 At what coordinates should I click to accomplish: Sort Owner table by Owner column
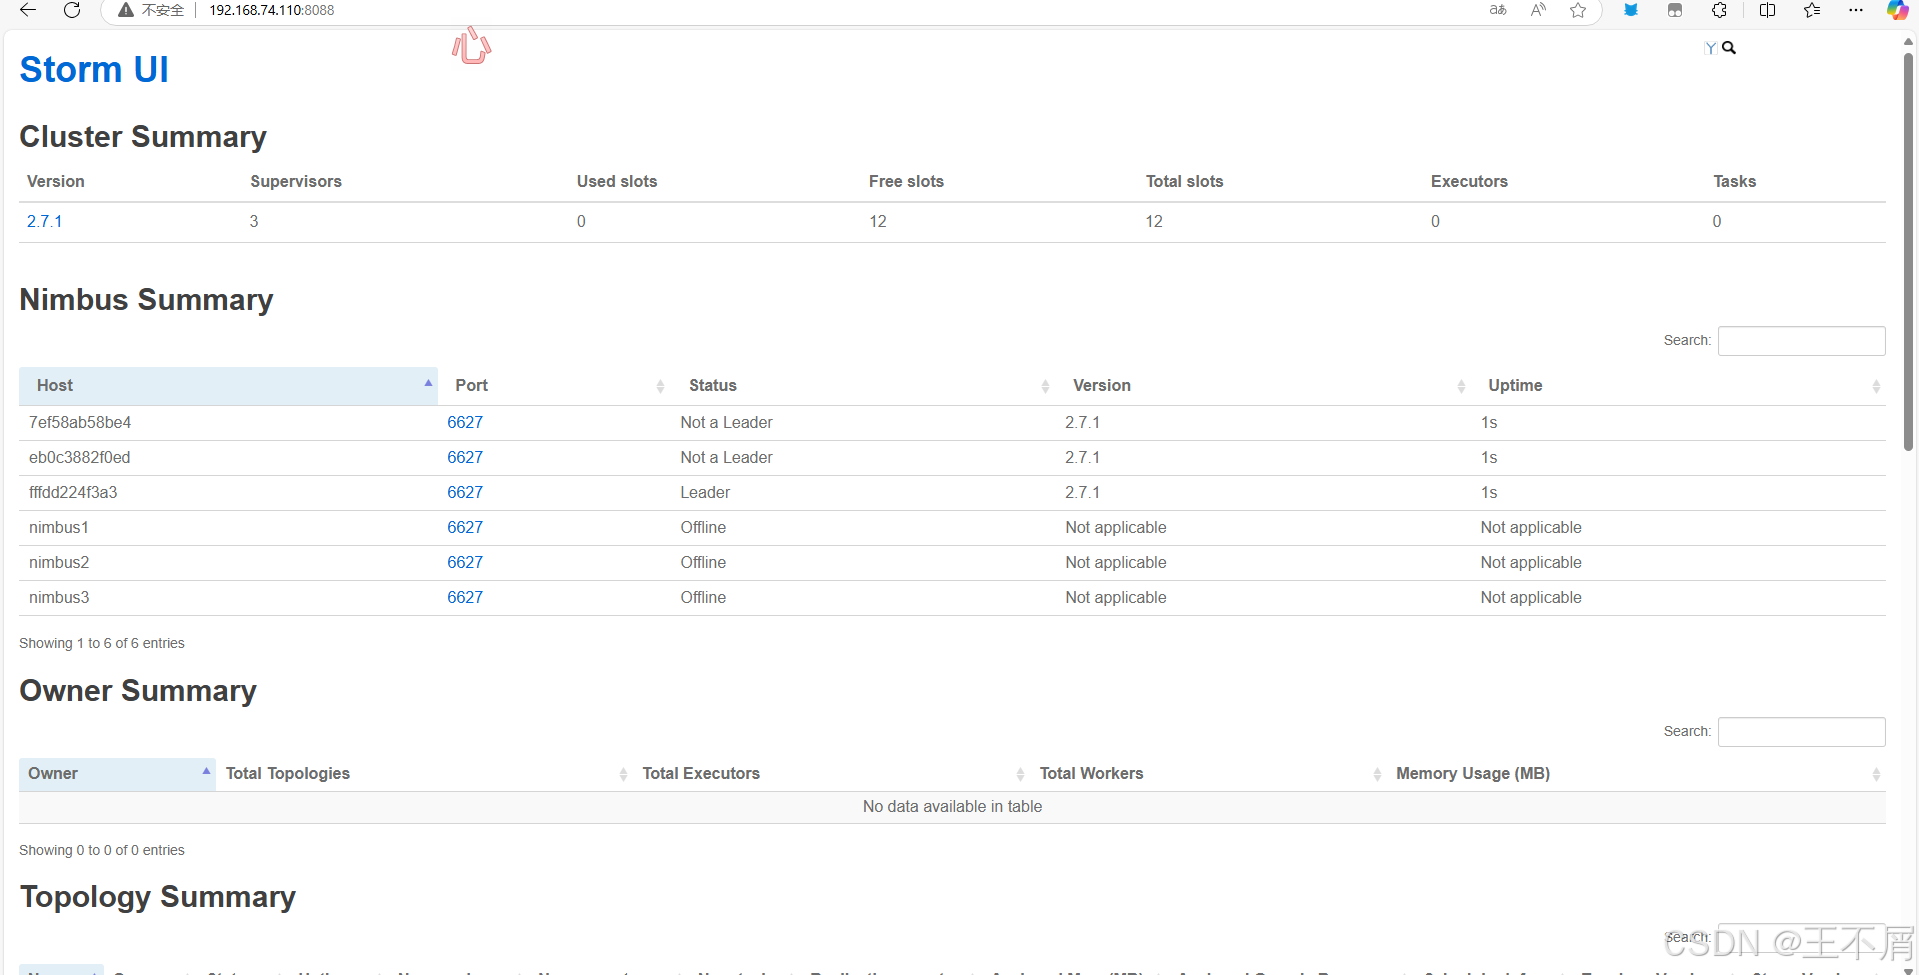pos(117,774)
